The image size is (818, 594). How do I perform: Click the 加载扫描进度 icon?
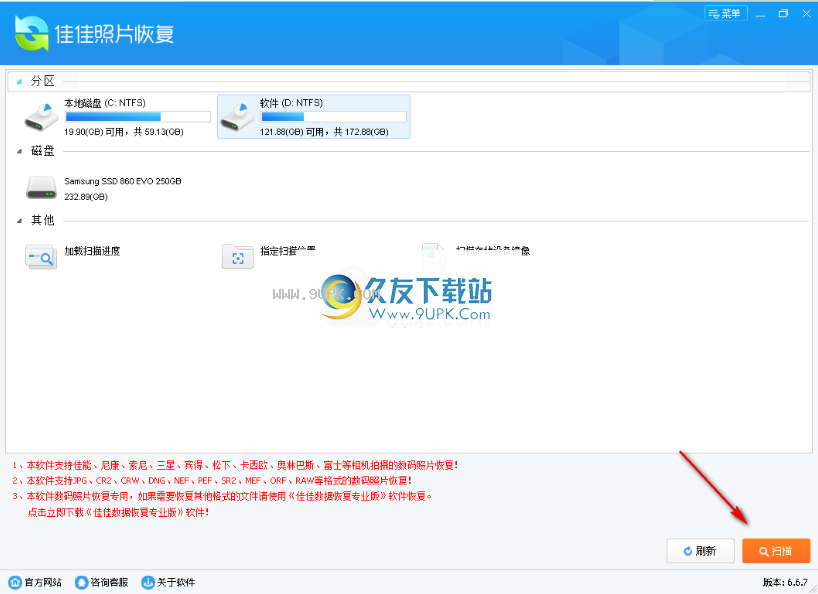coord(41,257)
